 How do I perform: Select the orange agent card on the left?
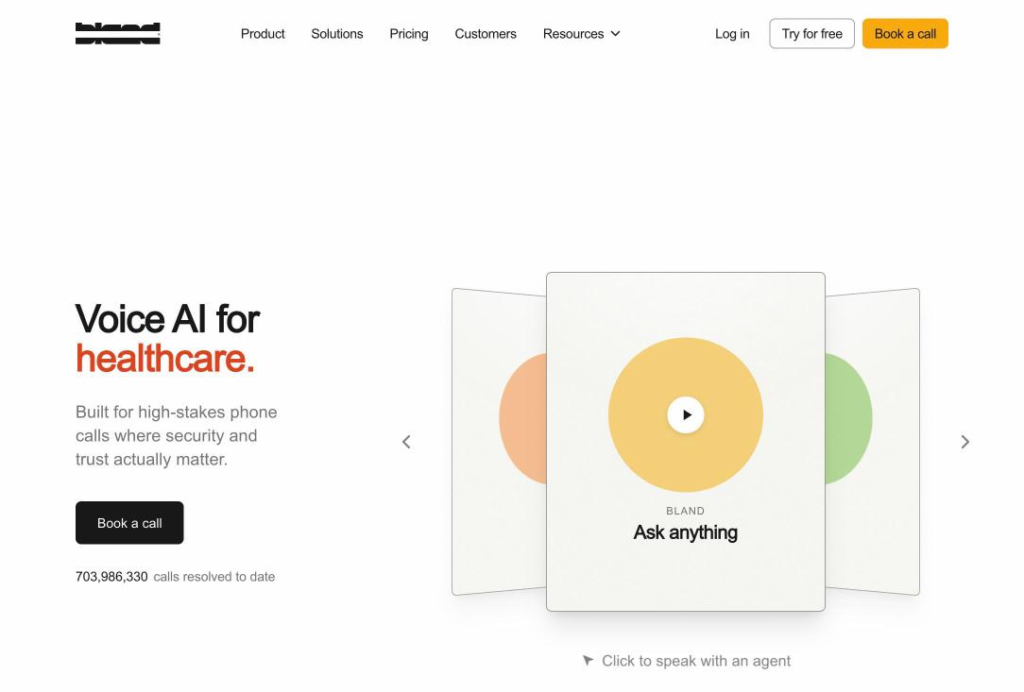click(x=499, y=442)
